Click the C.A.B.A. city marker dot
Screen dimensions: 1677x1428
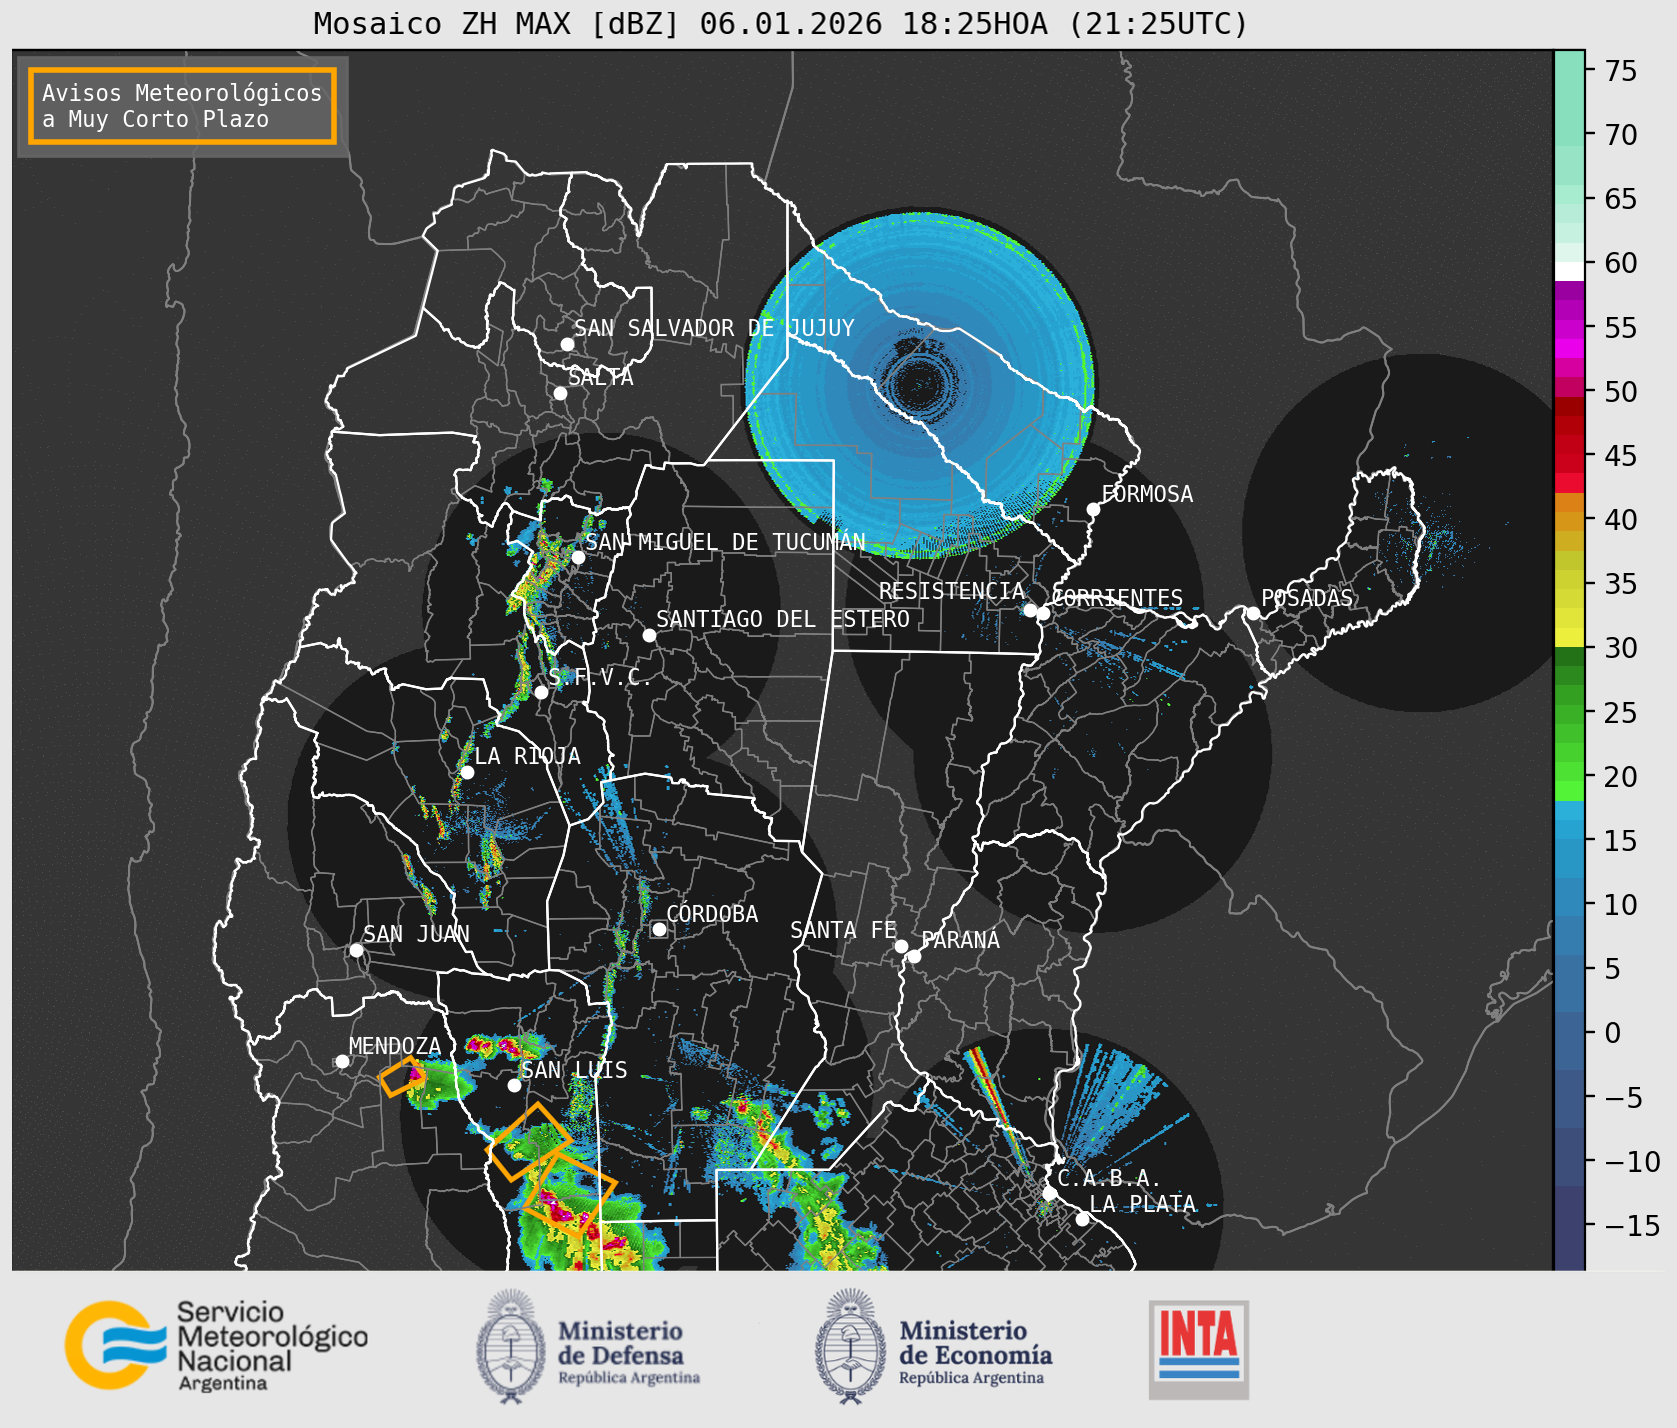(1050, 1193)
